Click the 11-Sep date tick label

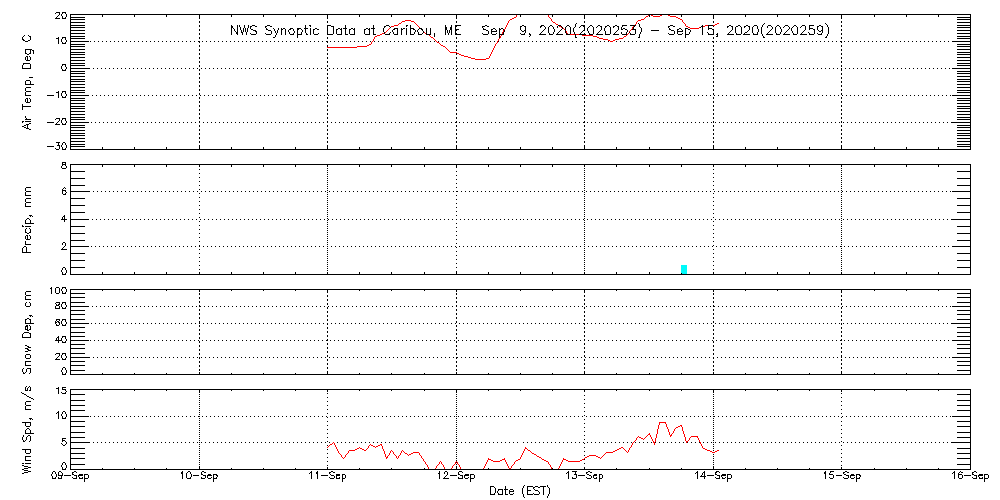click(328, 477)
